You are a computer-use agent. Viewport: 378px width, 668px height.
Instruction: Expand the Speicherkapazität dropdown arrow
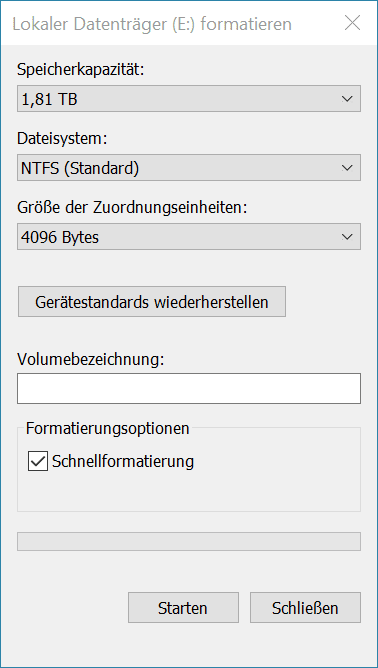[x=347, y=99]
